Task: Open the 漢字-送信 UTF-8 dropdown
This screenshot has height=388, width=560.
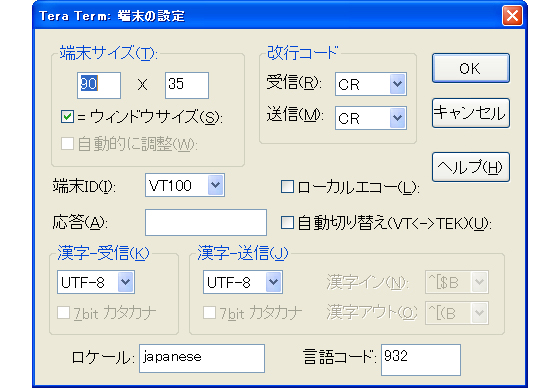Action: pos(243,282)
